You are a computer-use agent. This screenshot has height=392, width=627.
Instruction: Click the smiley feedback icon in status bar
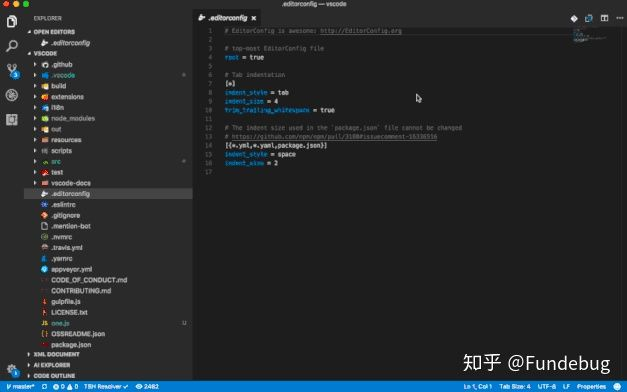(617, 386)
